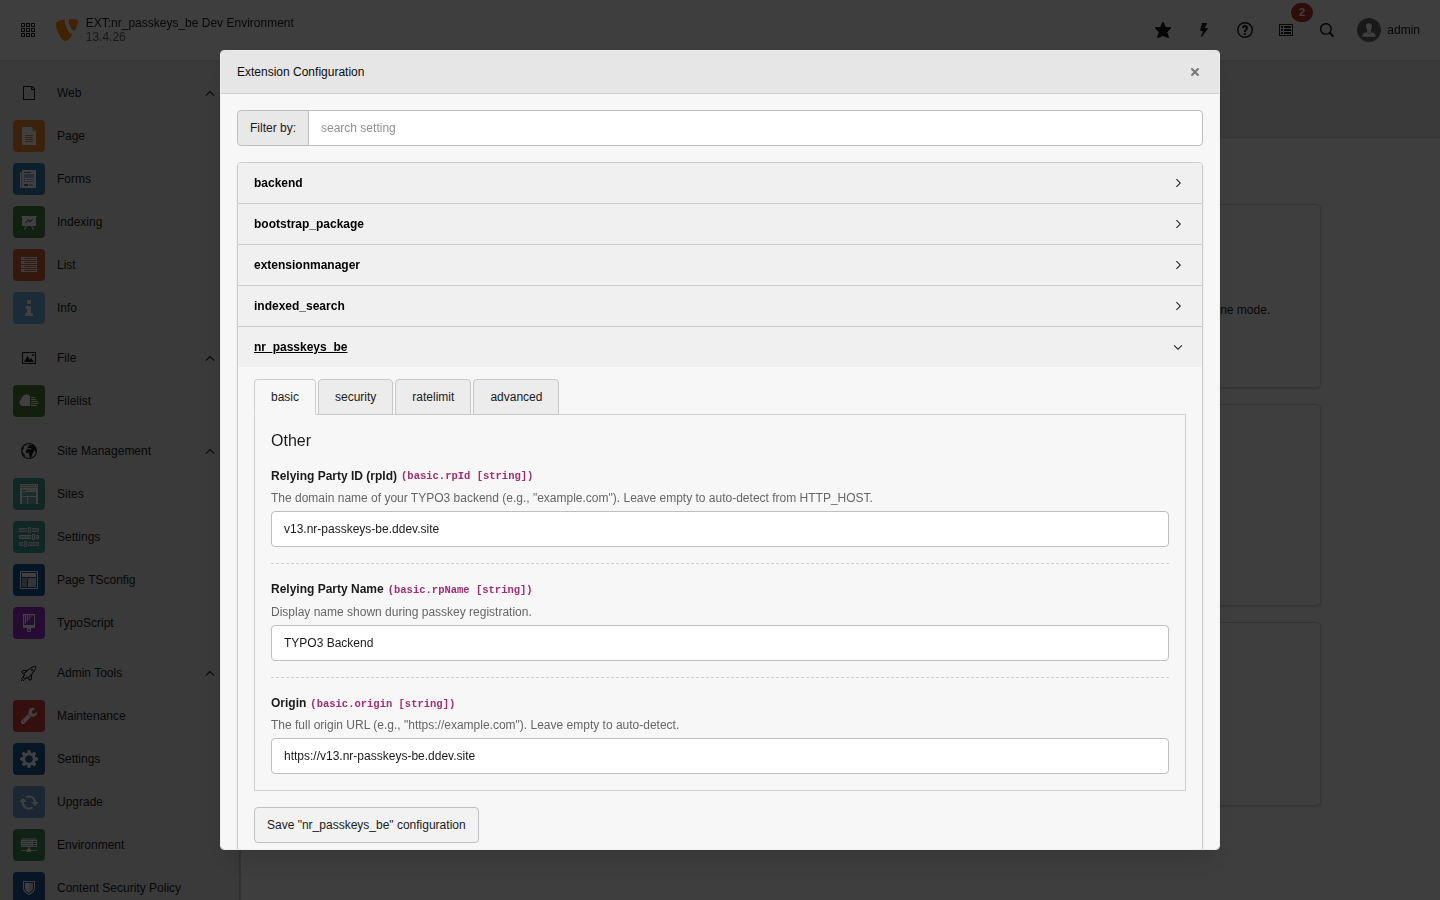Save "nr_passkeys_be" configuration
This screenshot has width=1440, height=900.
pos(366,825)
